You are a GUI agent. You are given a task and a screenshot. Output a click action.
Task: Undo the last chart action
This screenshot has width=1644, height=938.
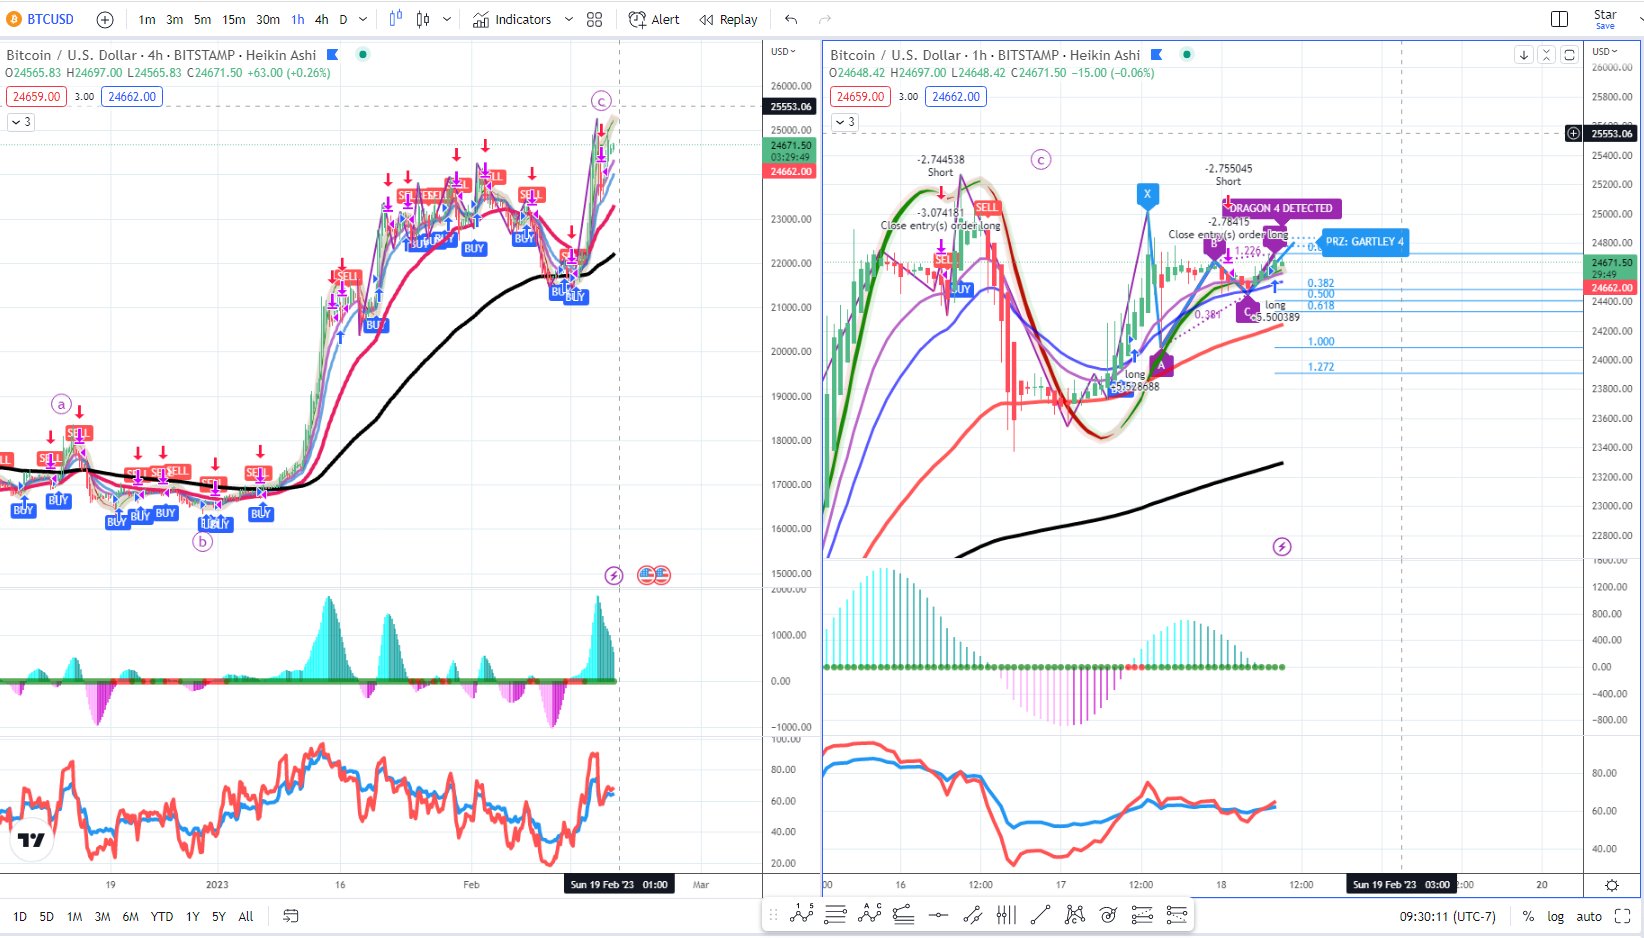point(791,19)
